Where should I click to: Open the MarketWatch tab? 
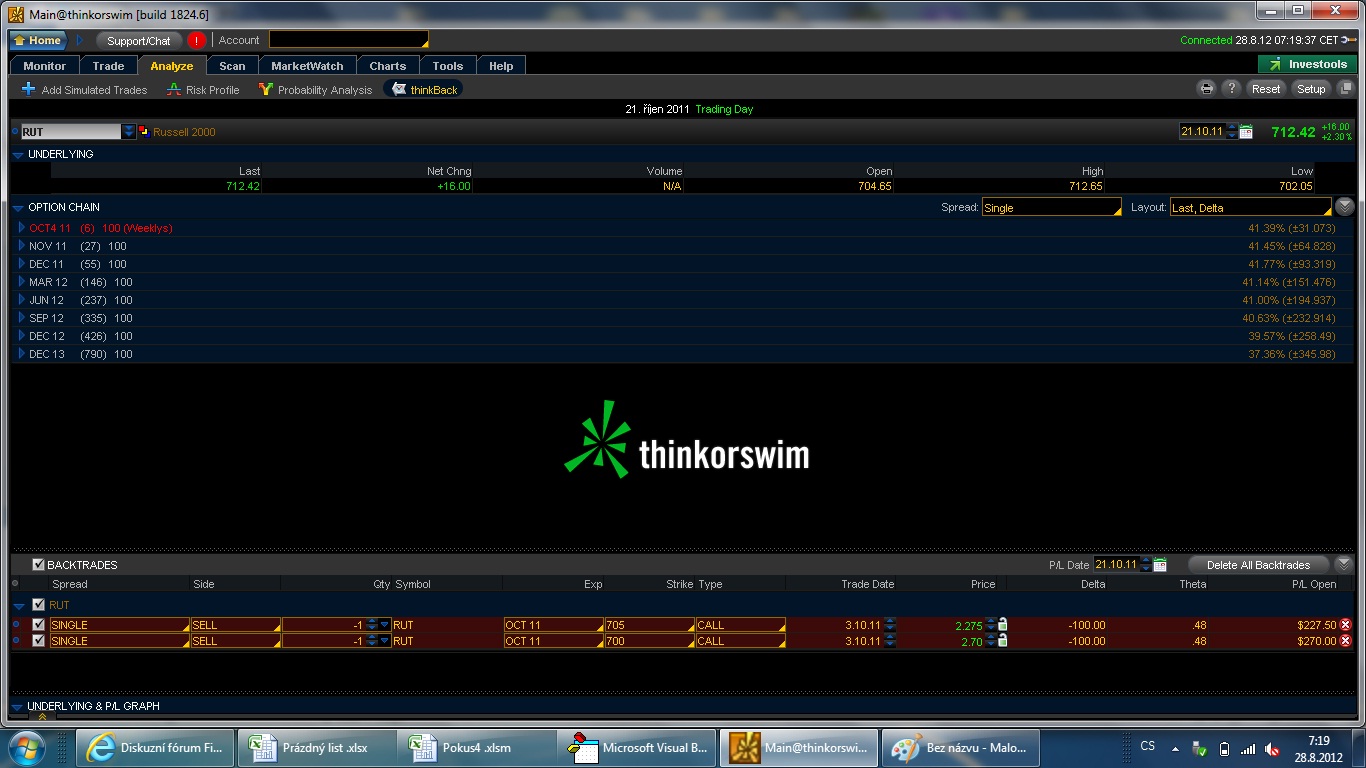[x=307, y=66]
